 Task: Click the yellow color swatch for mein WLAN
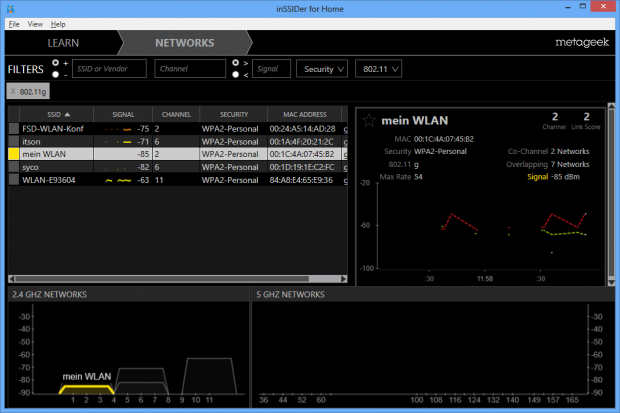click(14, 155)
